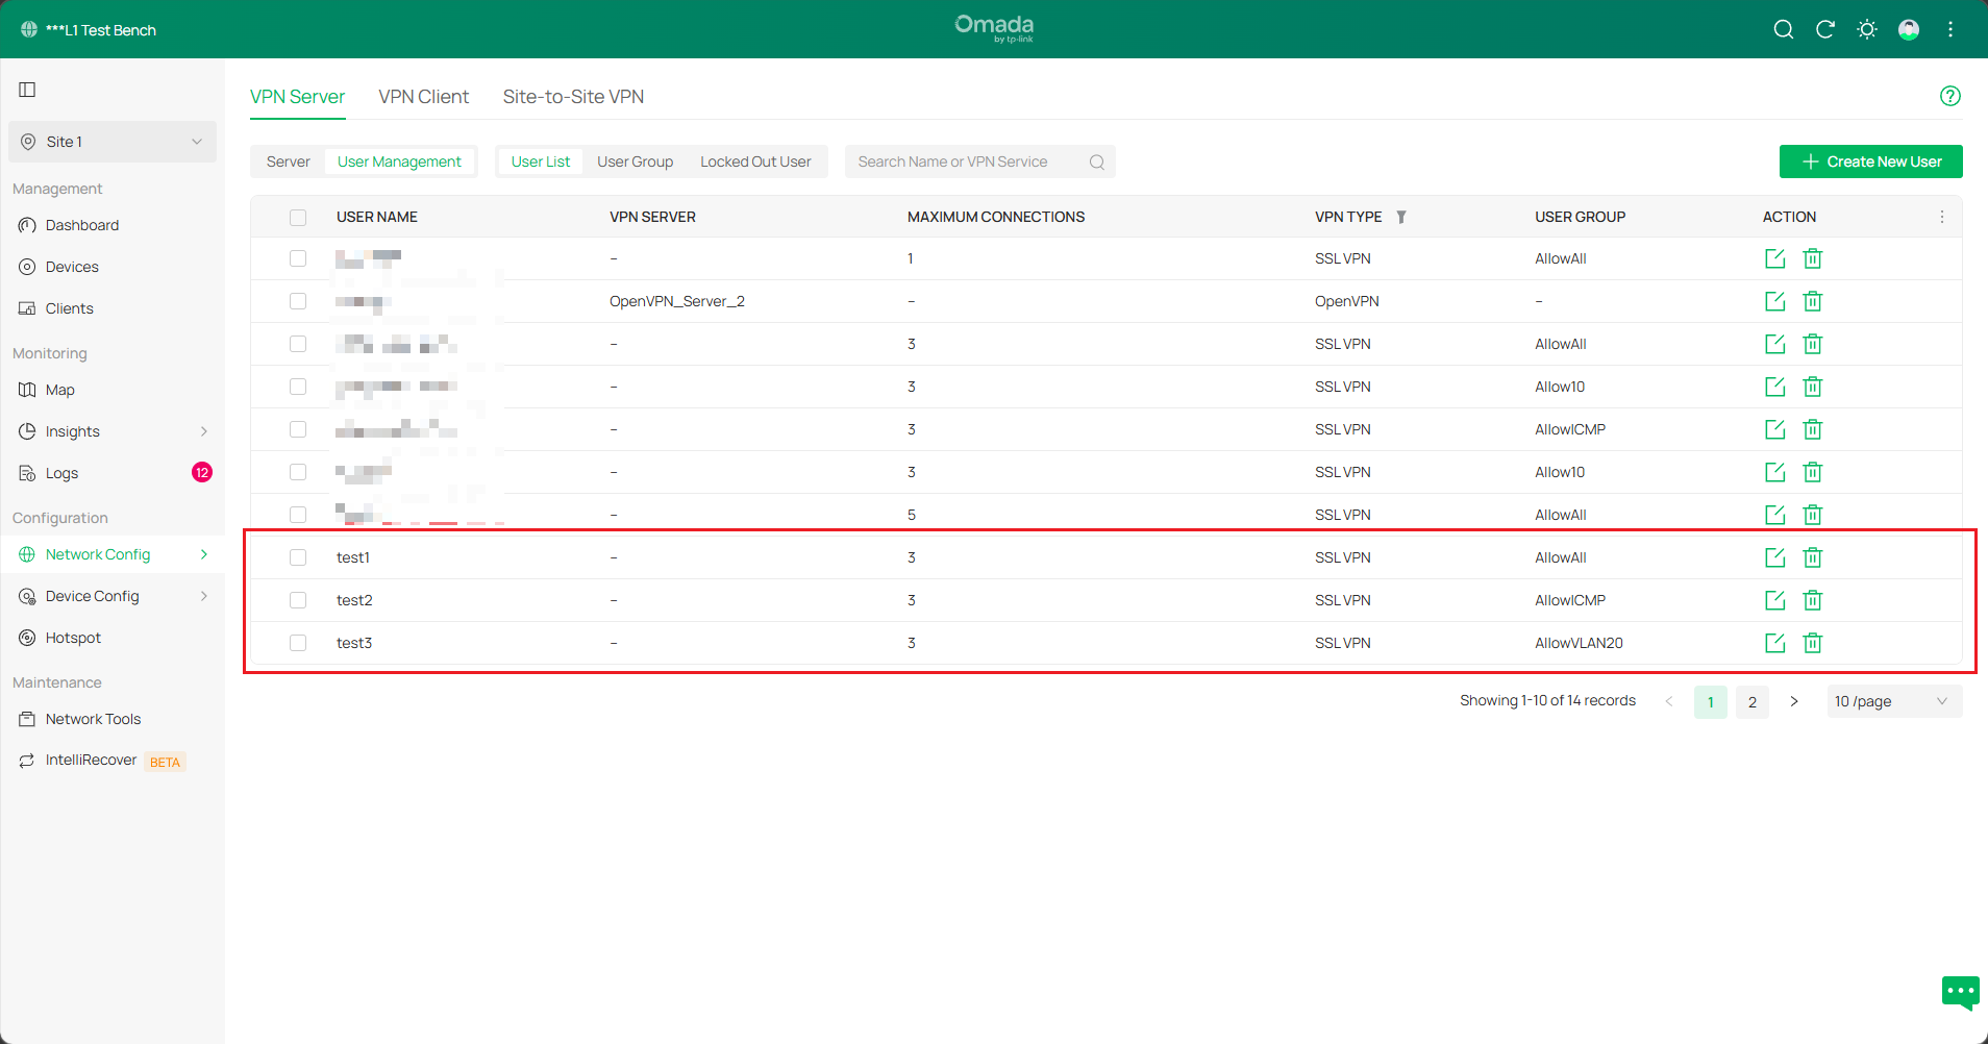Open the 10 /page size dropdown
The height and width of the screenshot is (1044, 1988).
[x=1893, y=702]
